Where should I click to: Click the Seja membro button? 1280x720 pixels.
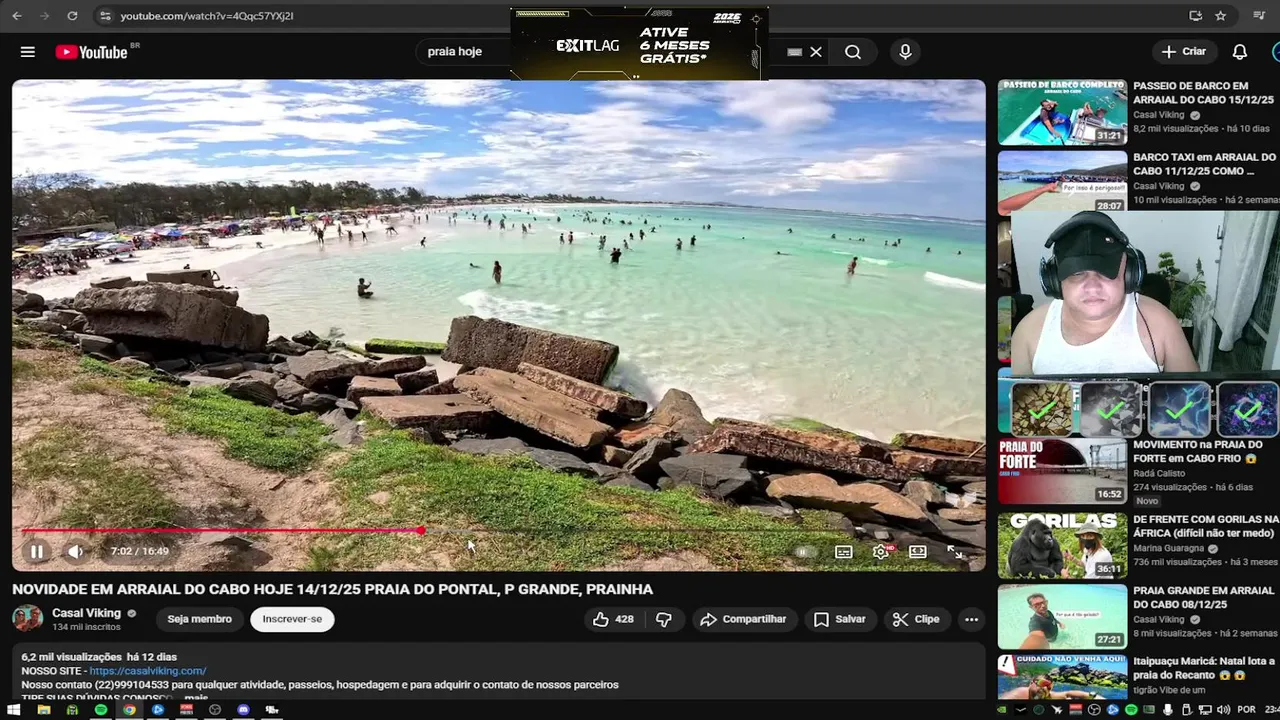tap(199, 619)
